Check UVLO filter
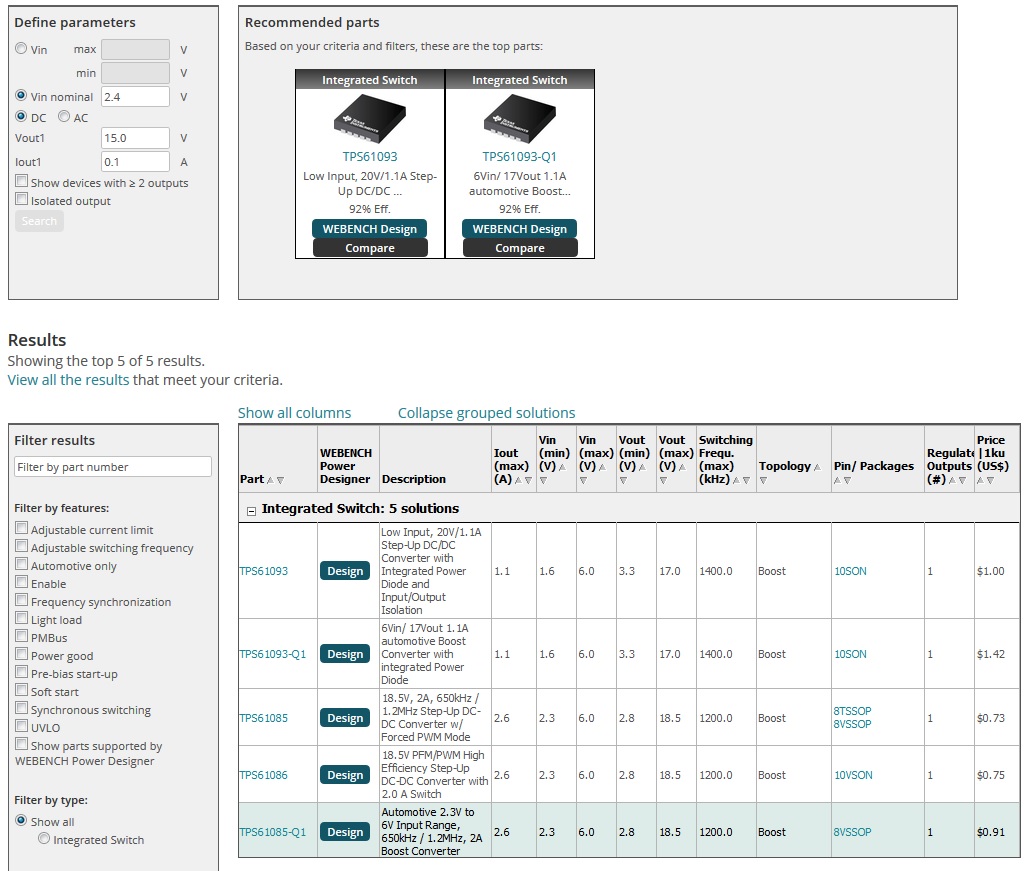1033x871 pixels. click(22, 726)
